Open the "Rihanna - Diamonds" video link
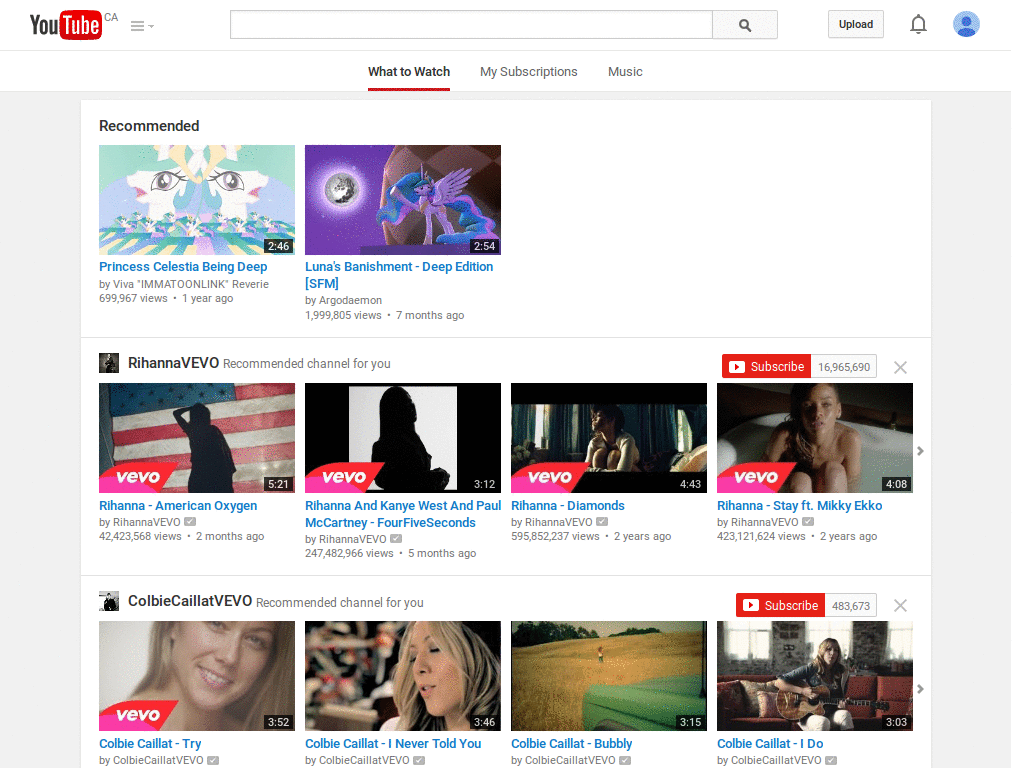The image size is (1024, 768). click(x=568, y=505)
